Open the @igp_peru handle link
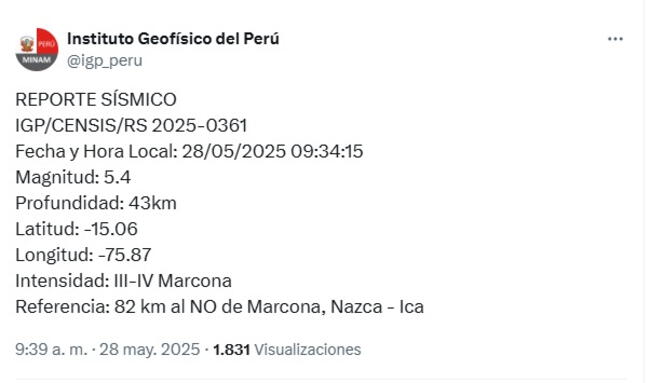Viewport: 650px width, 383px height. coord(104,61)
